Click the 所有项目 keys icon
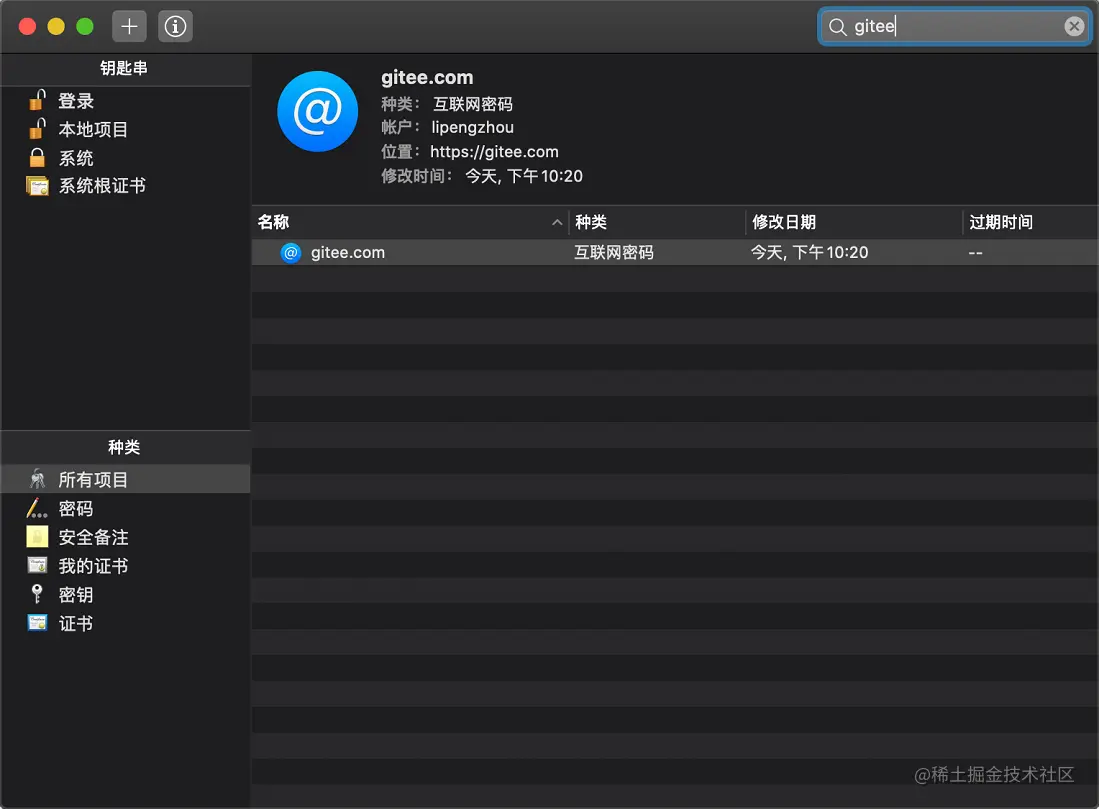Image resolution: width=1099 pixels, height=809 pixels. coord(37,479)
